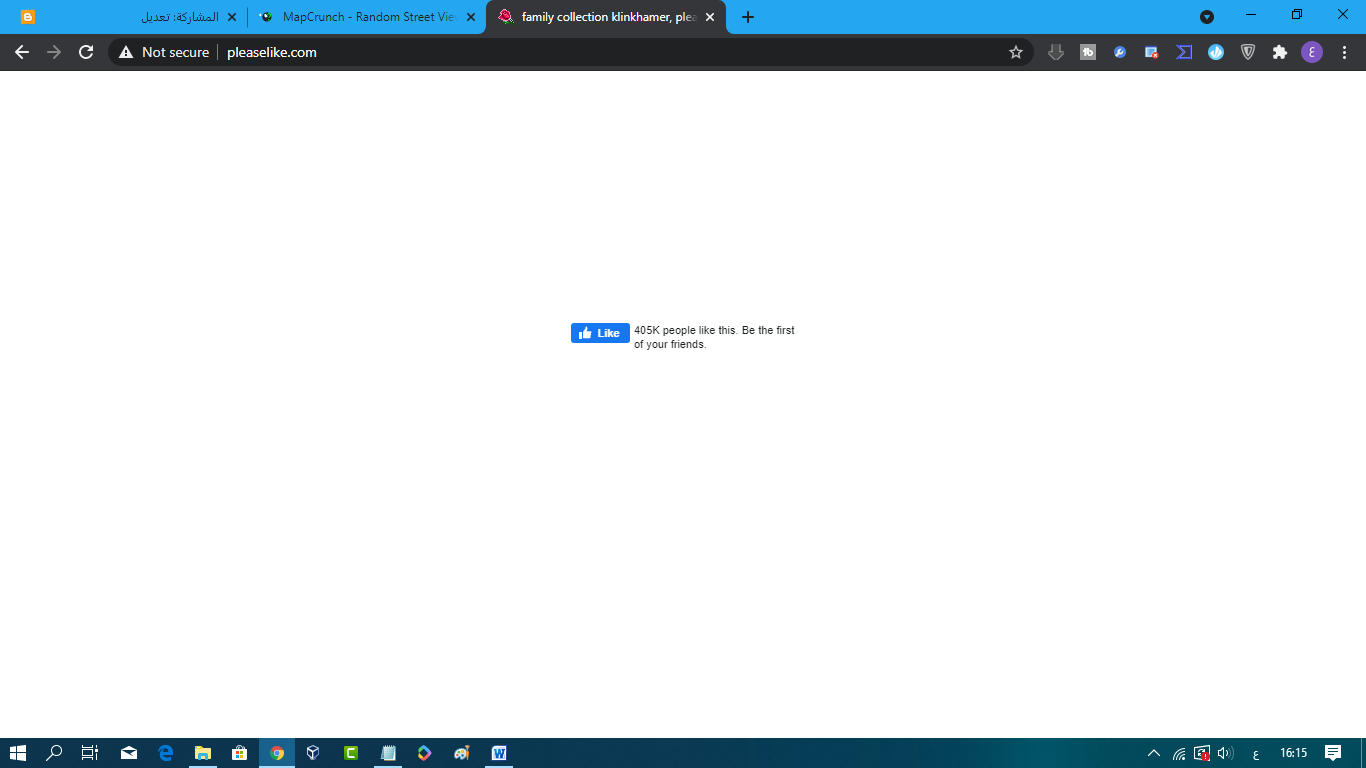Select the family collection klinkhamer tab
1366x768 pixels.
[606, 17]
